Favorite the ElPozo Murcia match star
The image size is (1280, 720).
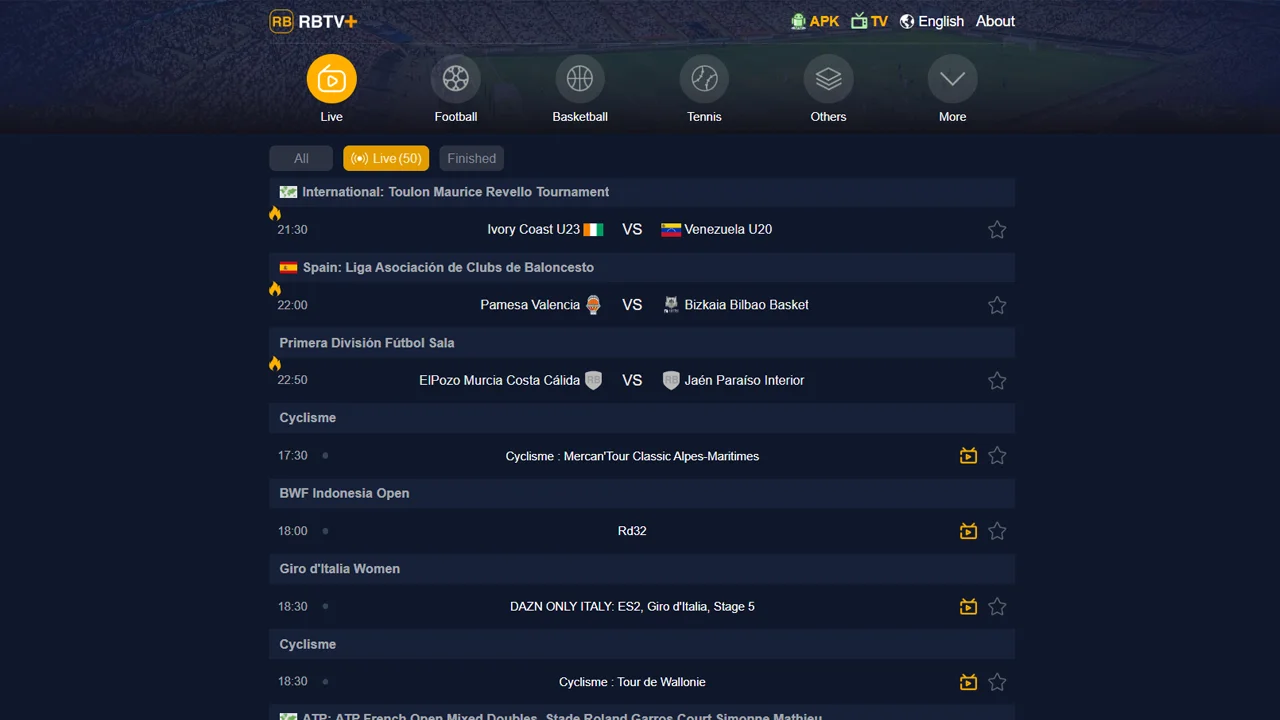coord(997,381)
